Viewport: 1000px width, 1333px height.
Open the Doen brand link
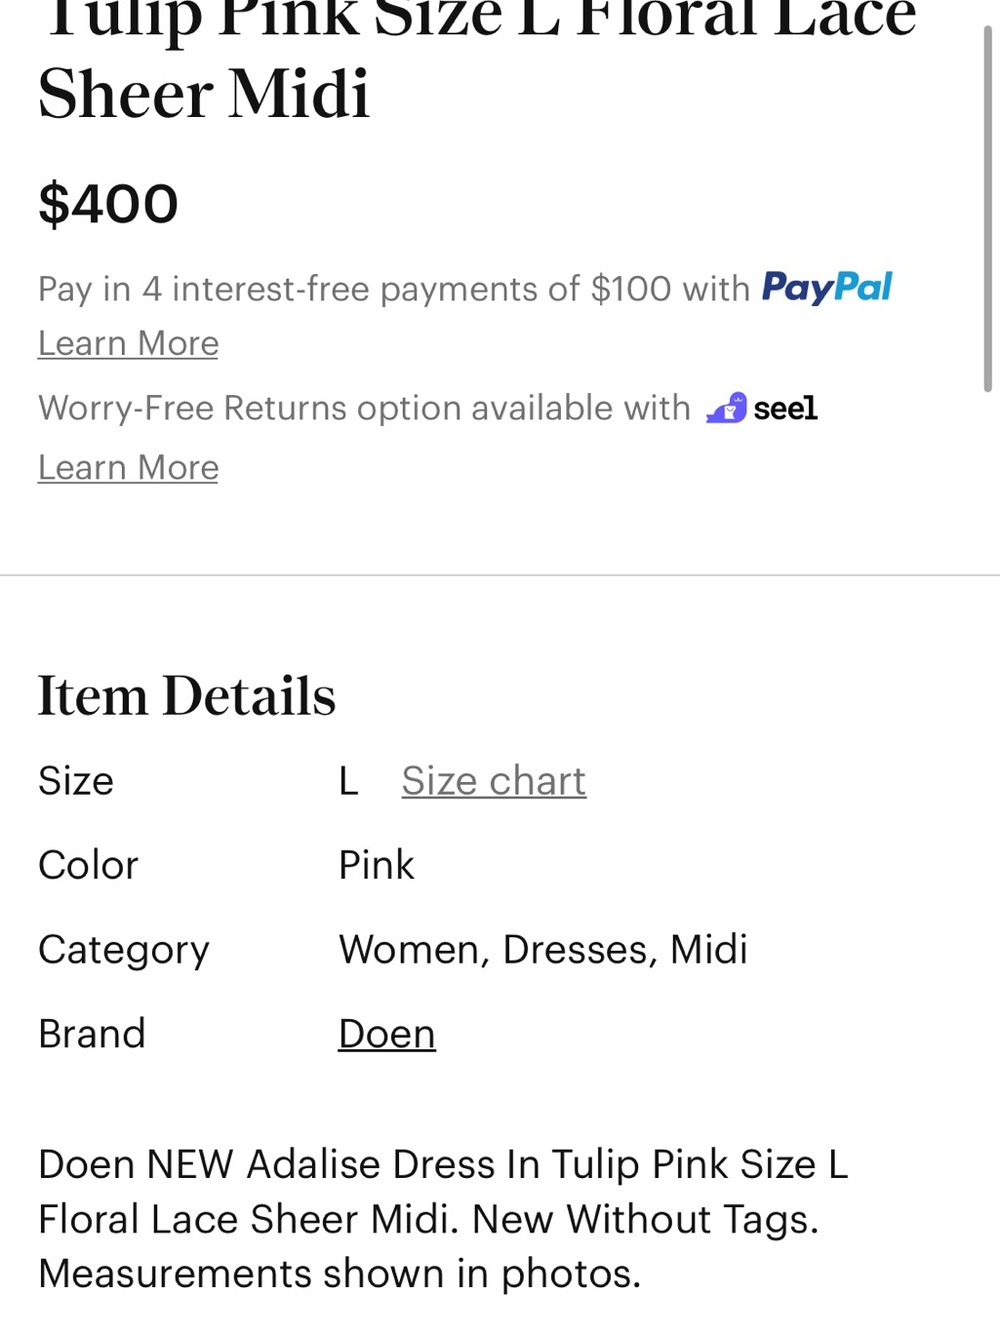pyautogui.click(x=387, y=1034)
